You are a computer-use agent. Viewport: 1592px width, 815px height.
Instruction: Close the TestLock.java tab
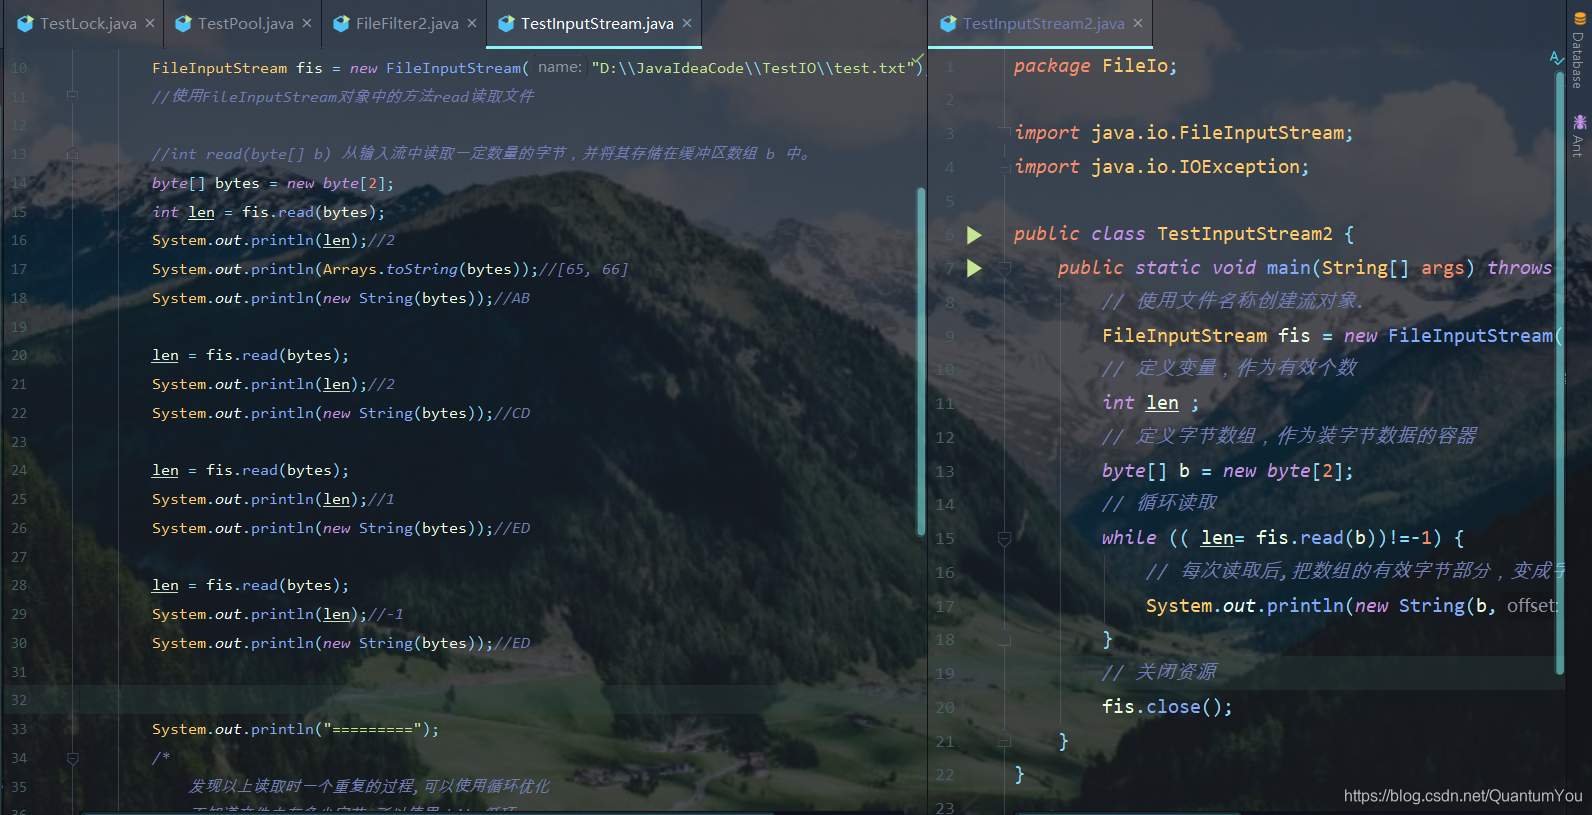click(x=150, y=23)
